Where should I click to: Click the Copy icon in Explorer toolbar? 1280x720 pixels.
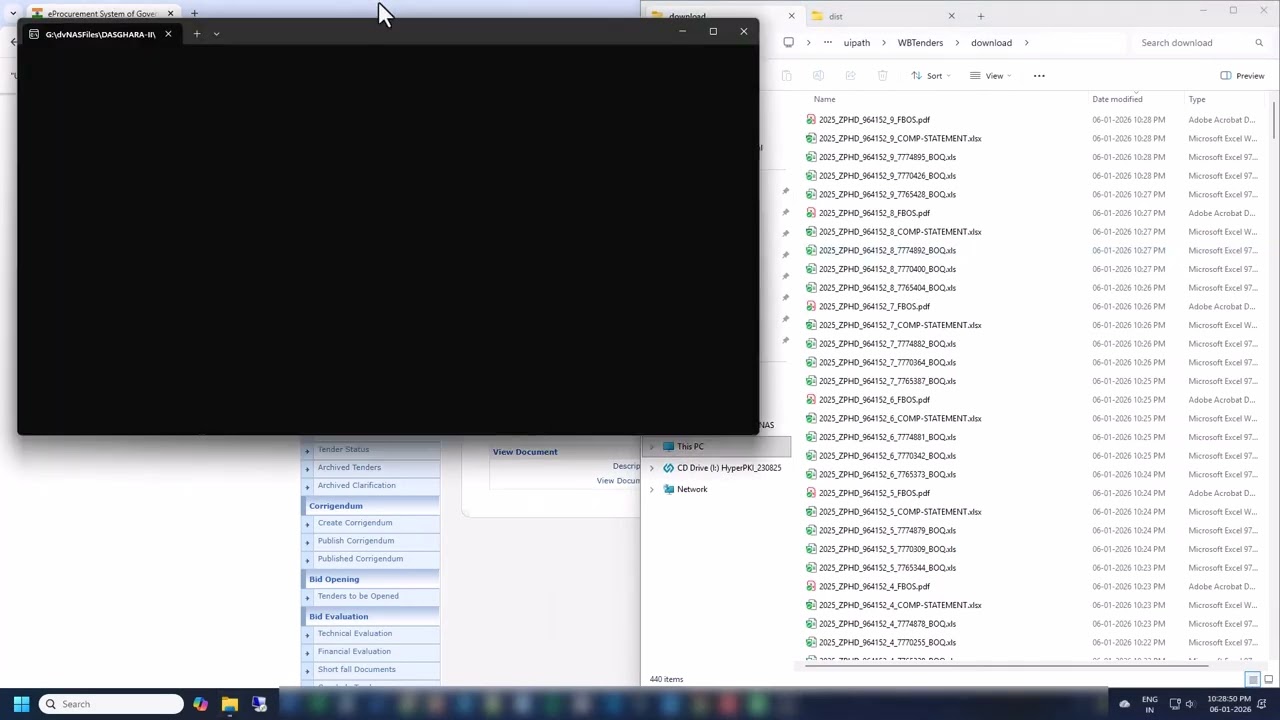pyautogui.click(x=786, y=76)
